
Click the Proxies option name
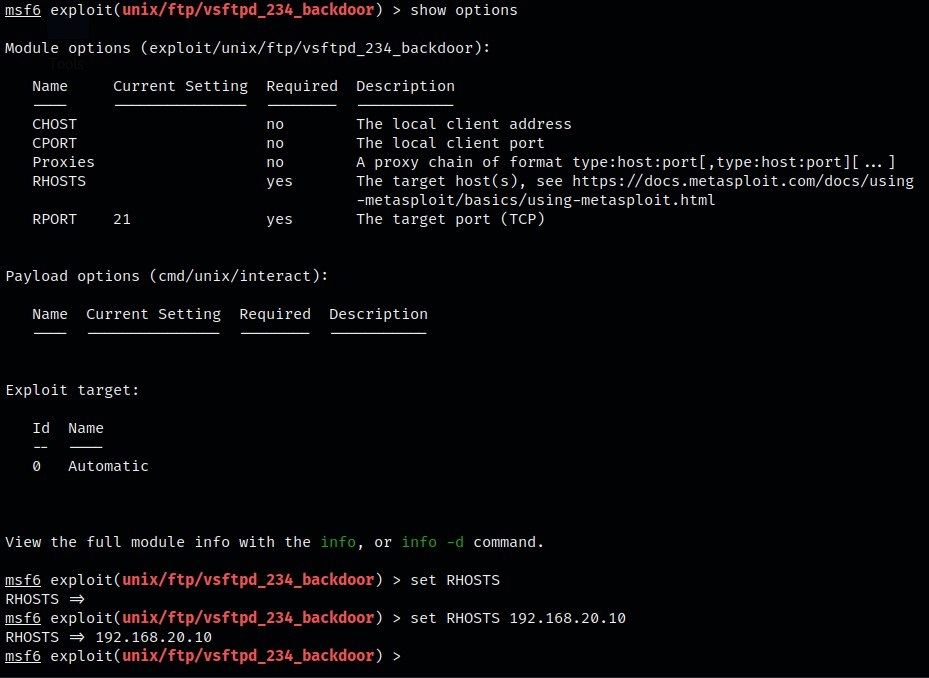click(63, 162)
